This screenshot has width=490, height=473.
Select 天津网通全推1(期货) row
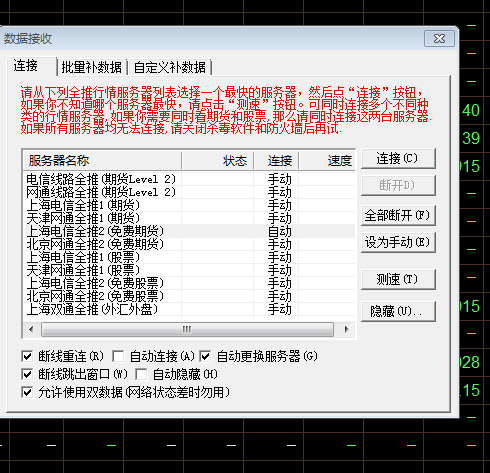point(189,218)
